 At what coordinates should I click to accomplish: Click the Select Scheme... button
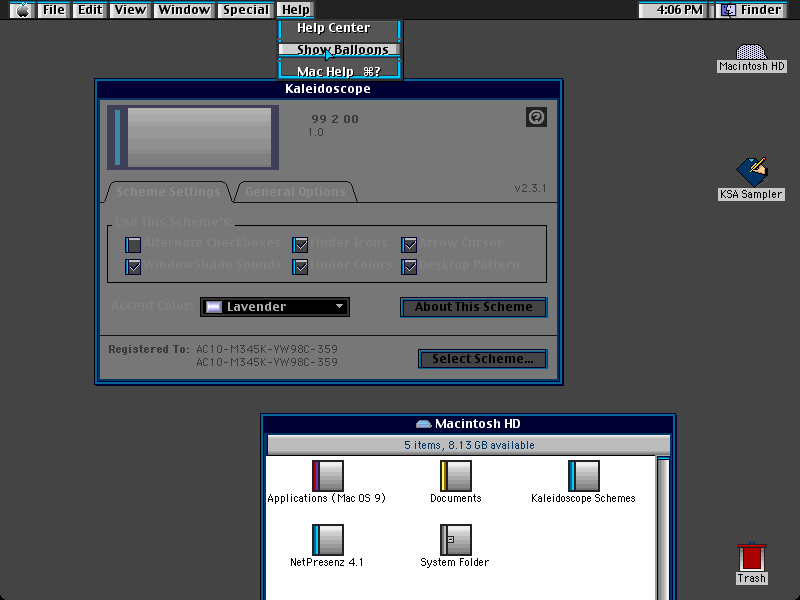click(482, 359)
